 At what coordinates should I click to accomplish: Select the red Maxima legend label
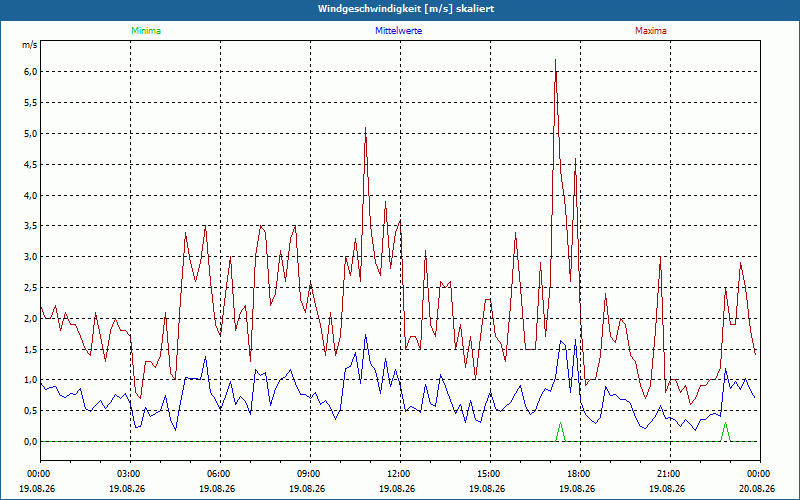[x=651, y=31]
